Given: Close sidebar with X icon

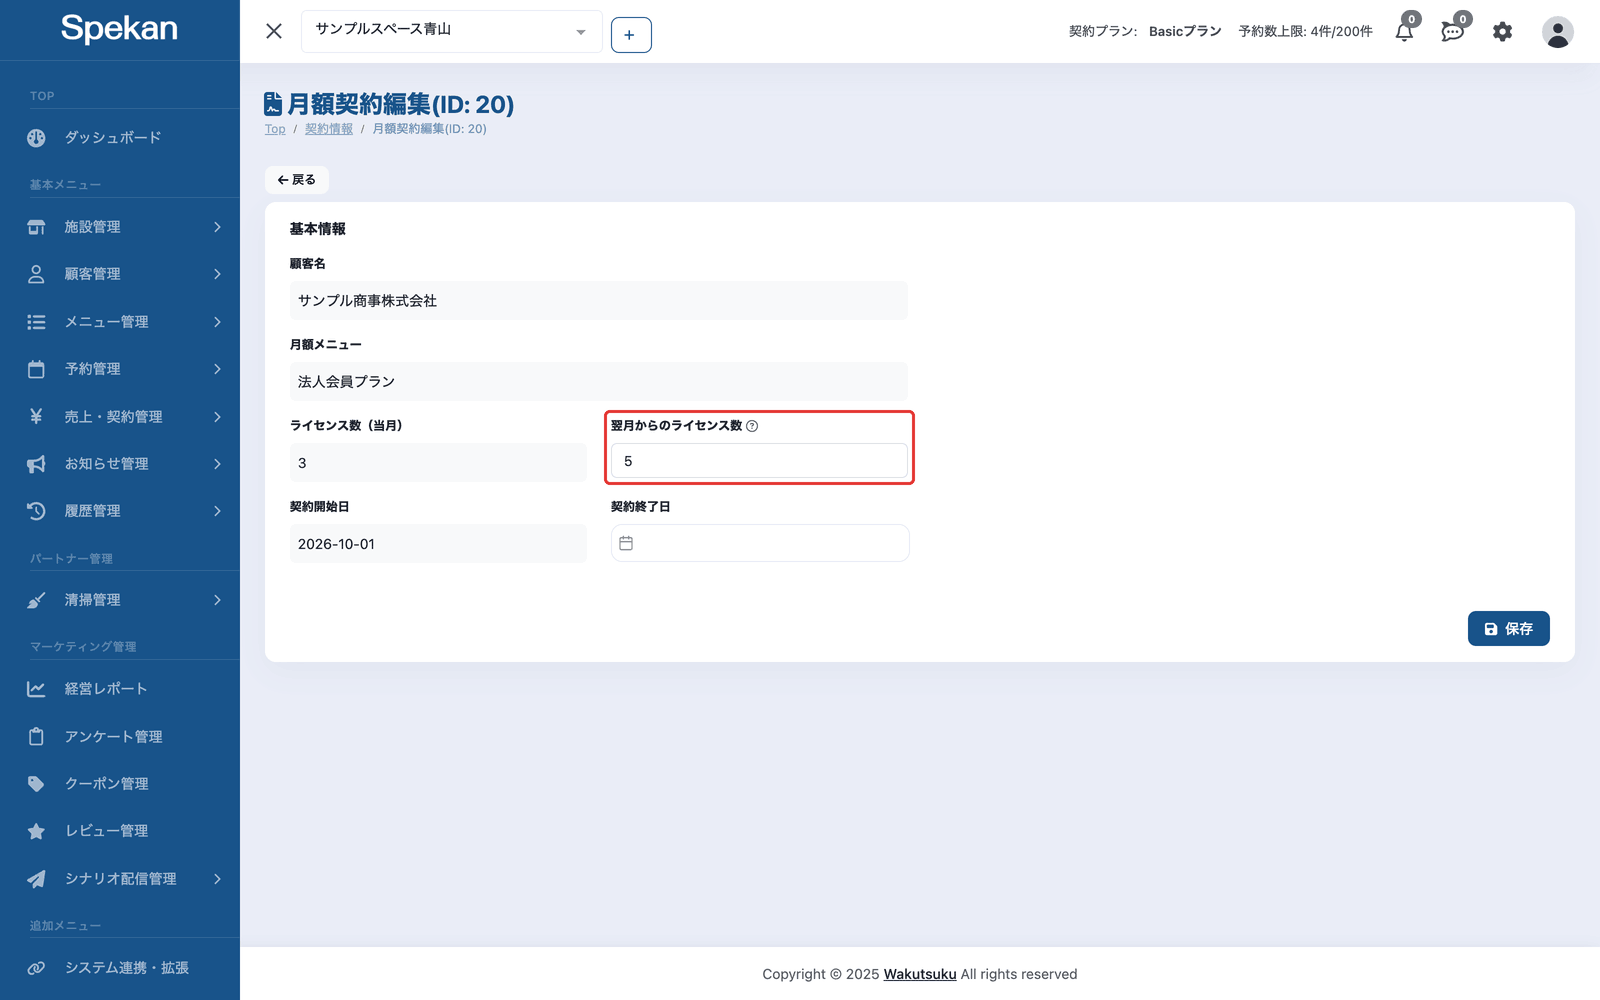Looking at the screenshot, I should (x=274, y=31).
